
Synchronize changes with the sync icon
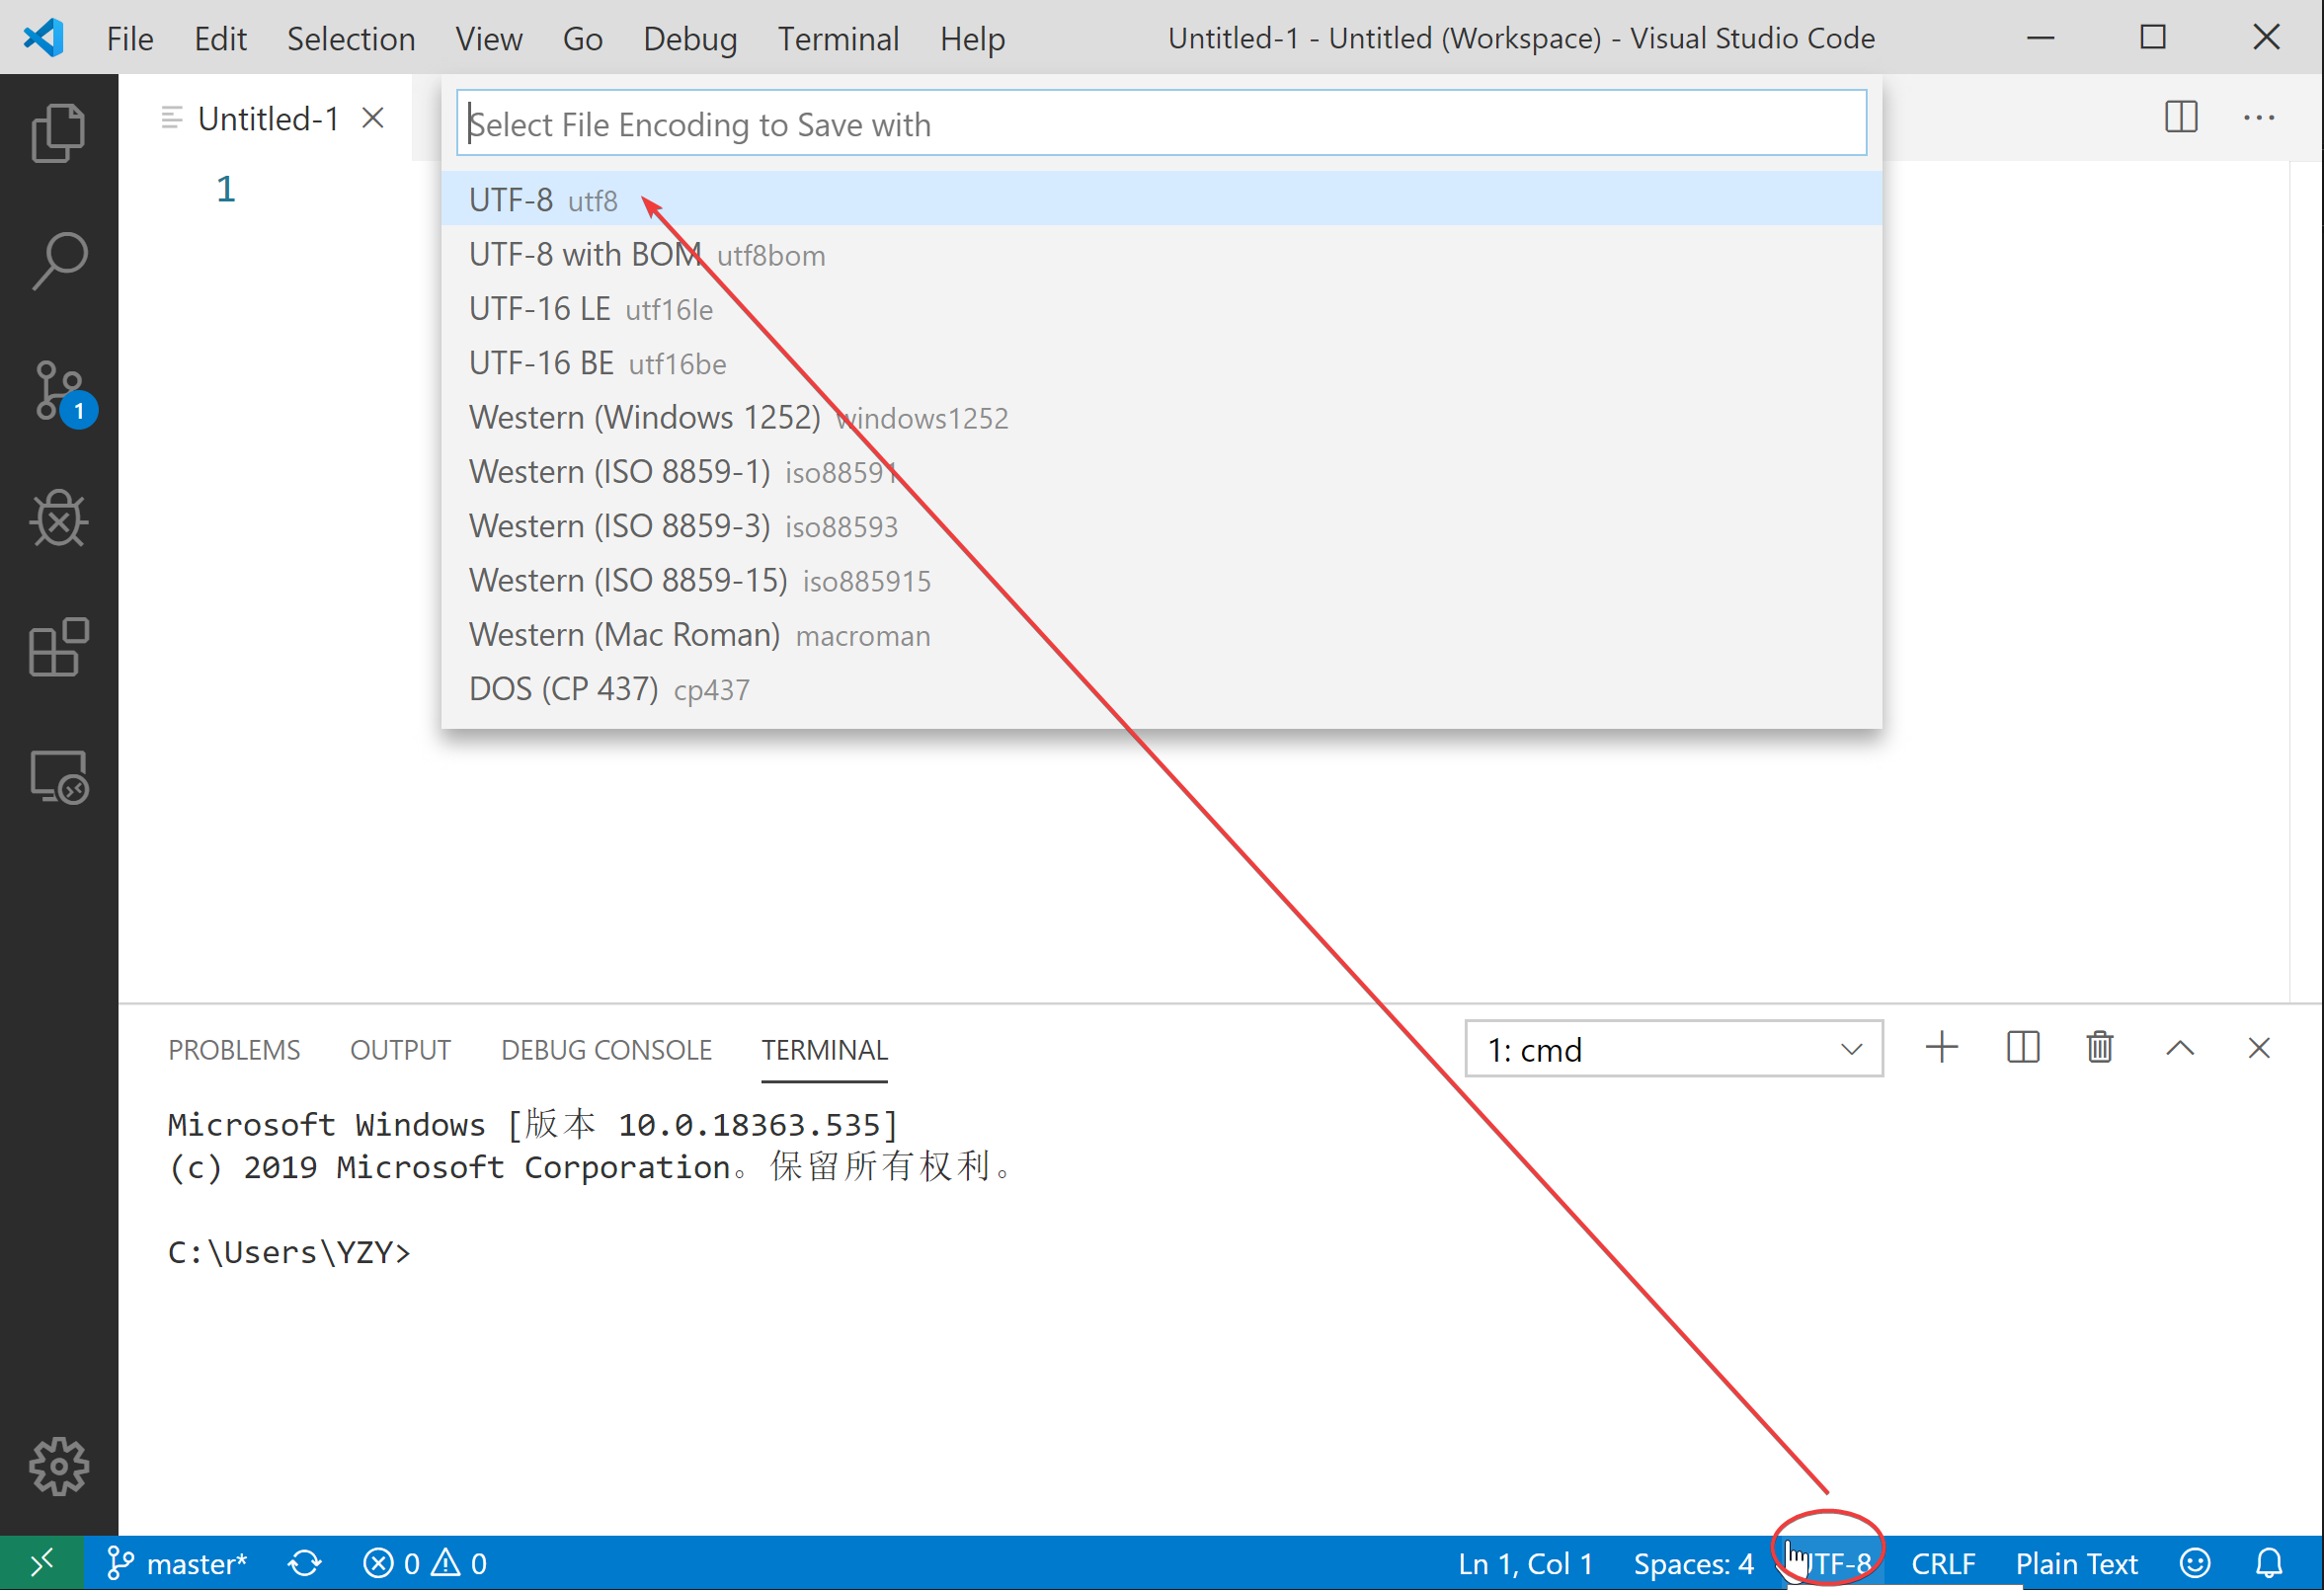click(305, 1563)
